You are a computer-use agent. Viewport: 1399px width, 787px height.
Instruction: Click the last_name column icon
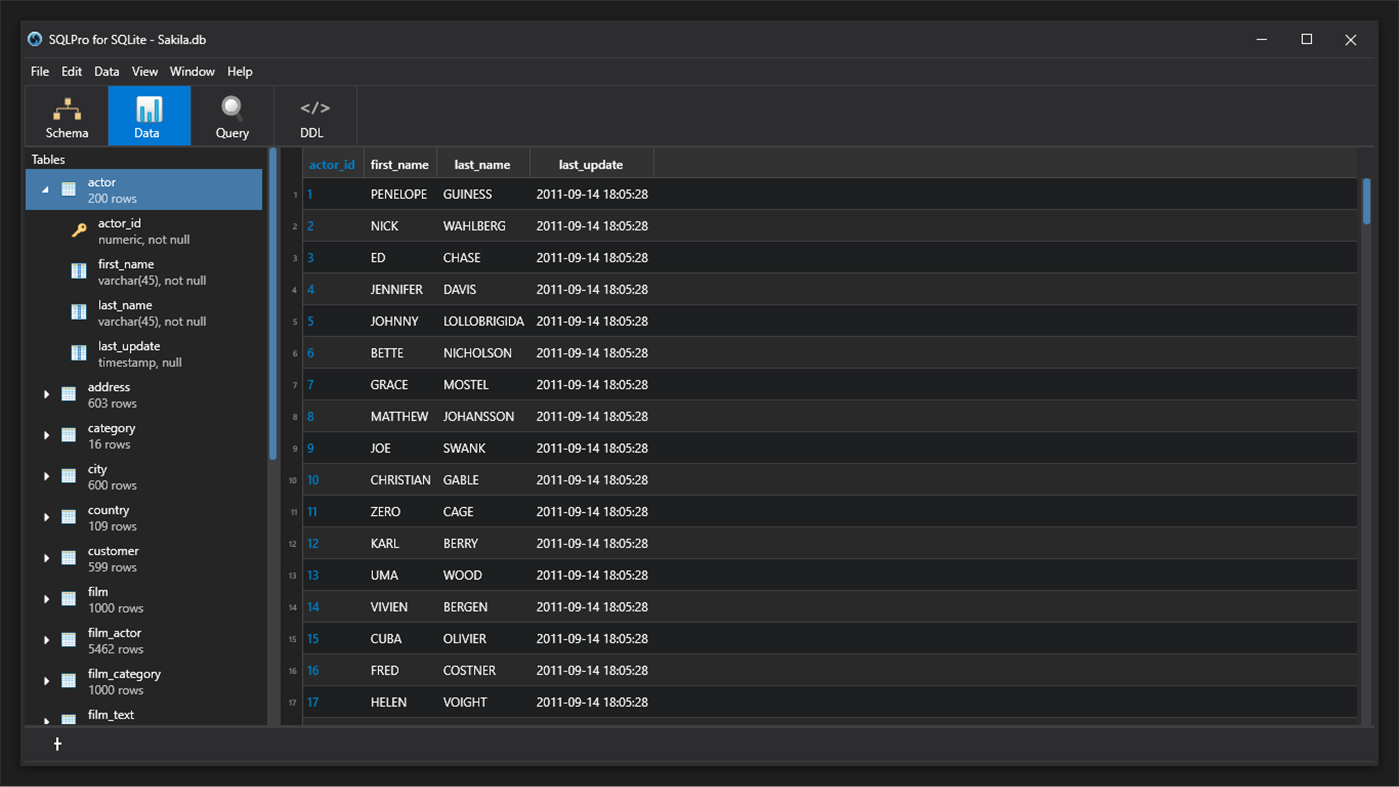coord(79,312)
